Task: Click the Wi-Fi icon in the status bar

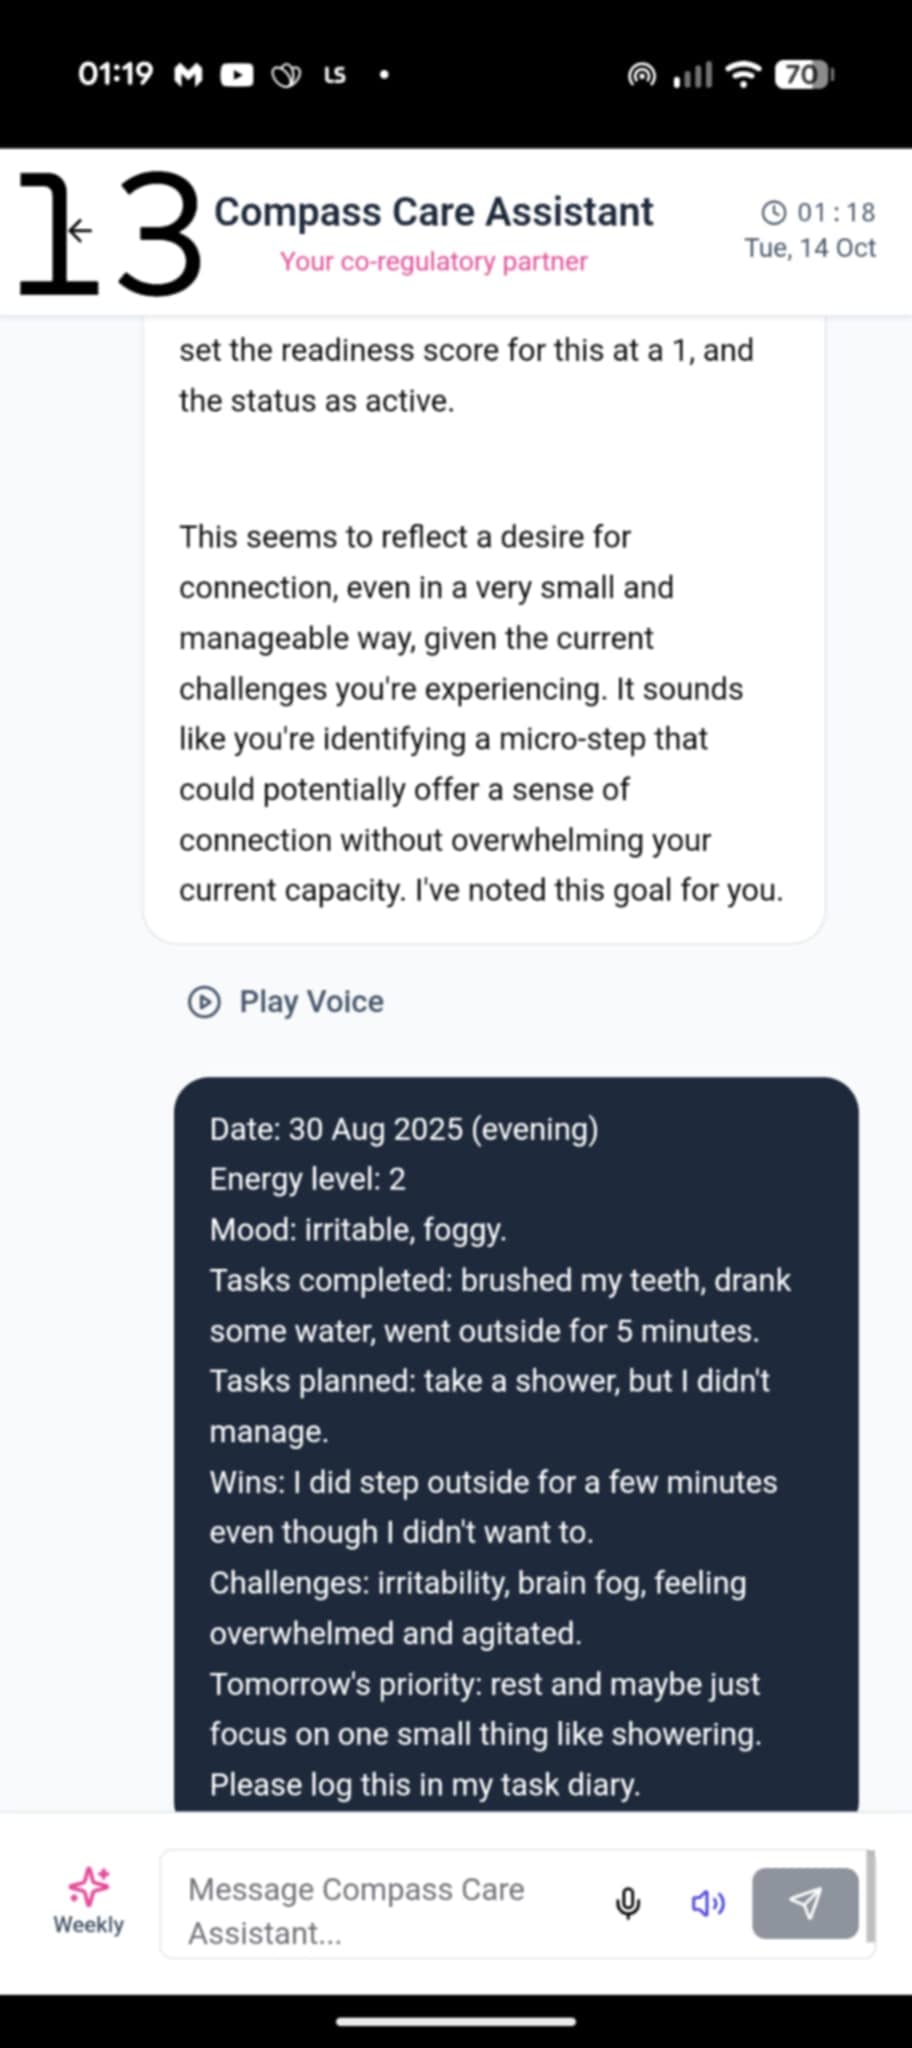Action: click(x=743, y=75)
